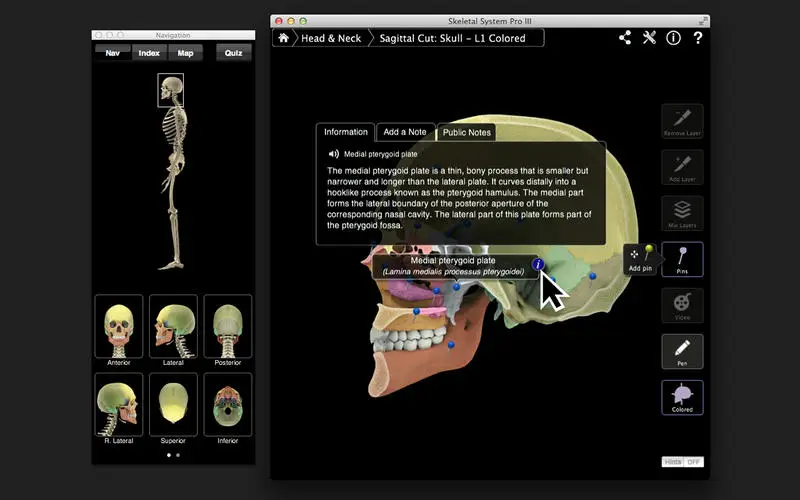
Task: Select the Nav tab in Navigation window
Action: pyautogui.click(x=113, y=53)
